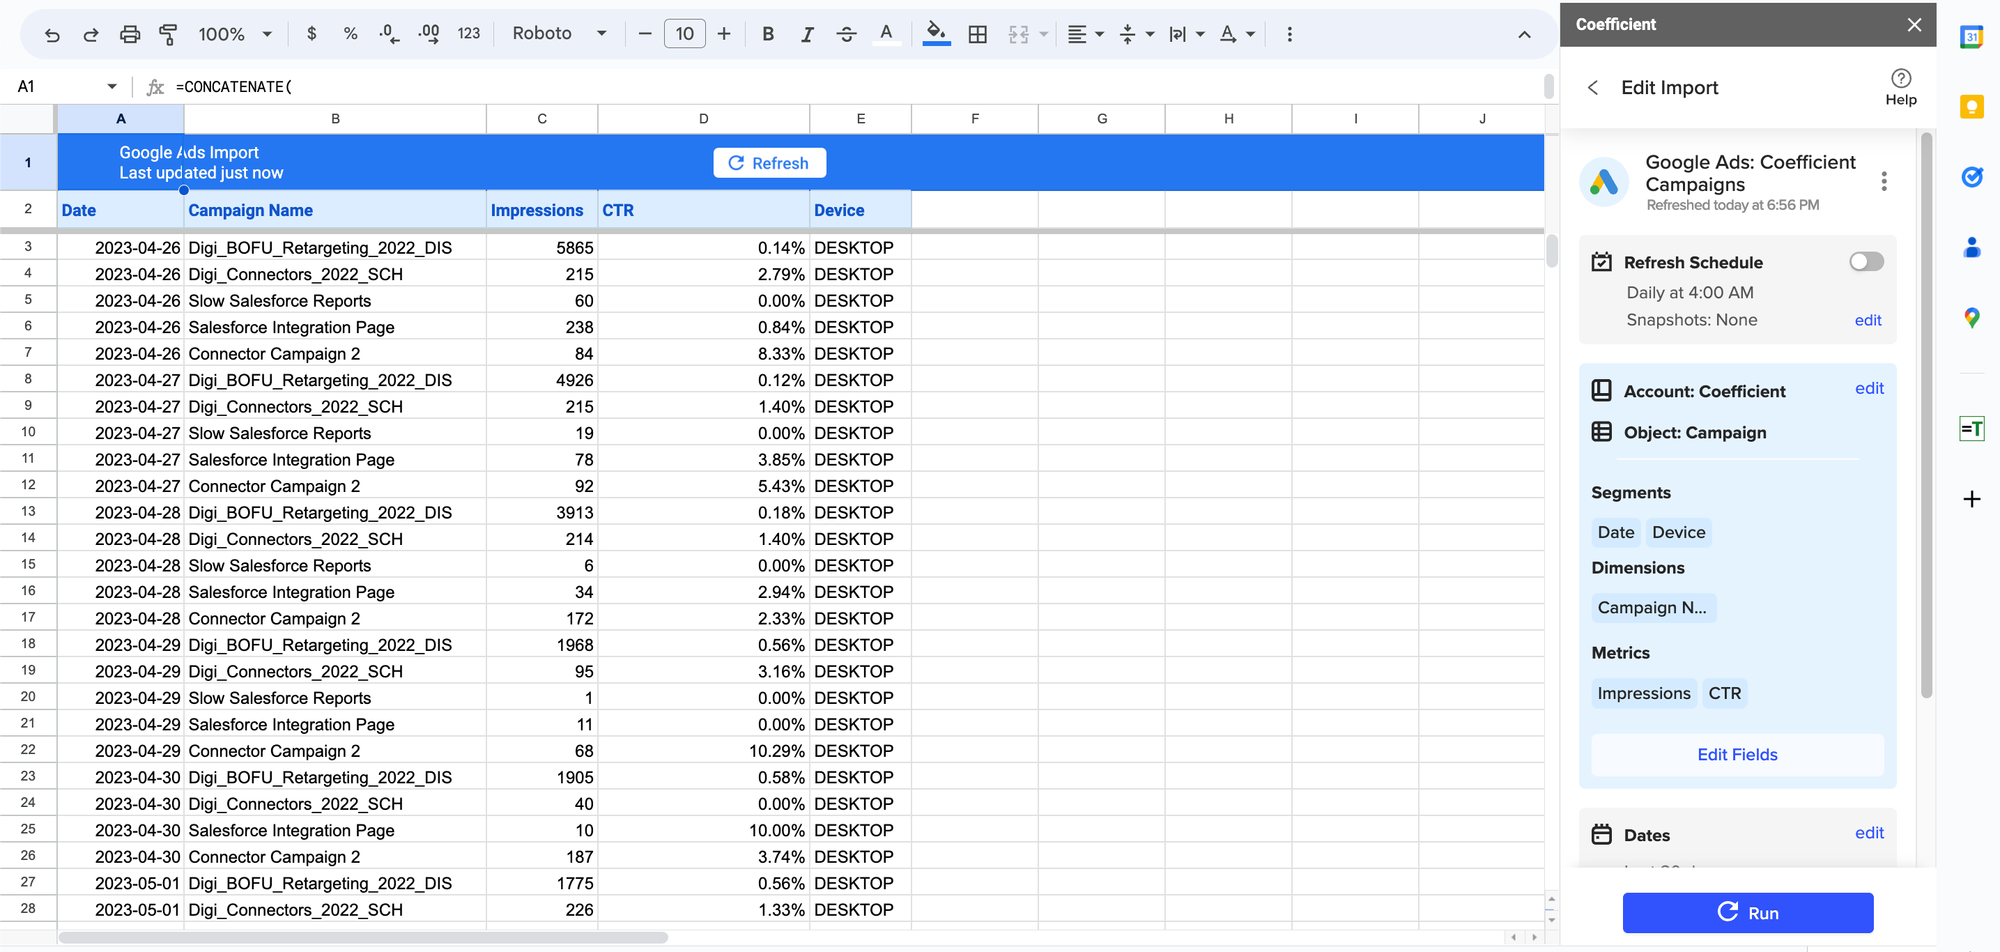This screenshot has height=952, width=2000.
Task: Toggle bold formatting
Action: click(768, 34)
